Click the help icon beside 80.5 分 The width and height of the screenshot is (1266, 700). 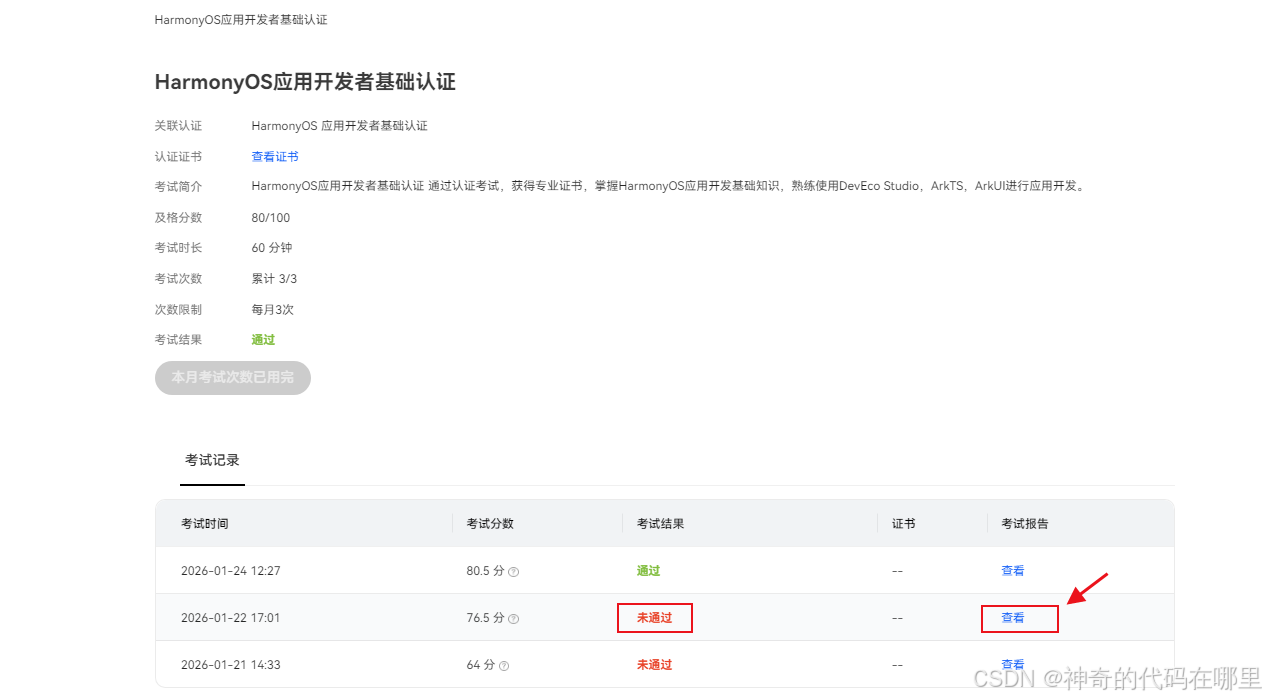pyautogui.click(x=514, y=572)
